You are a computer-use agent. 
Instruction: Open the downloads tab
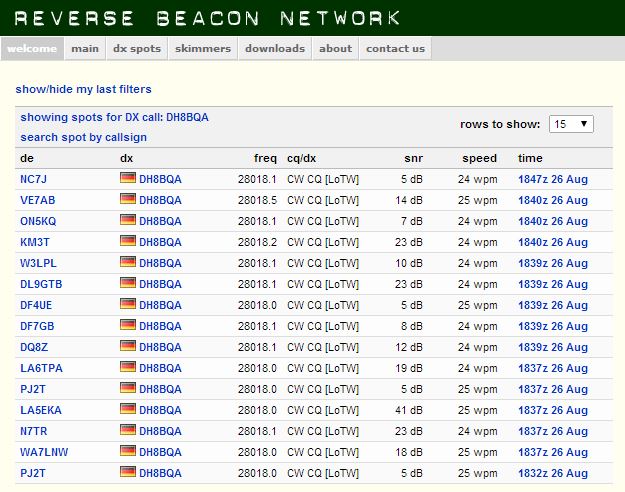[x=275, y=49]
